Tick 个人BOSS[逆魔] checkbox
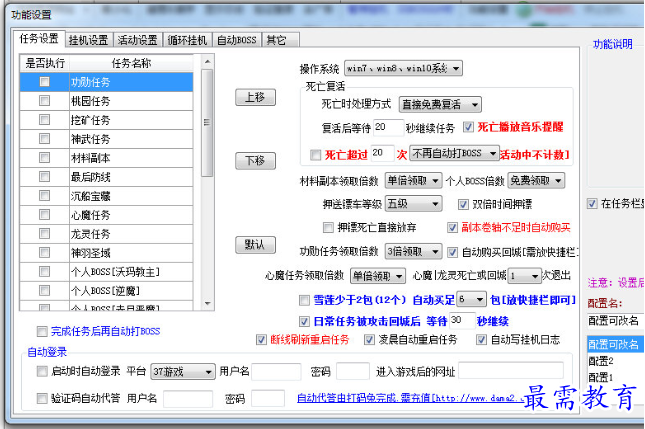 coord(44,291)
